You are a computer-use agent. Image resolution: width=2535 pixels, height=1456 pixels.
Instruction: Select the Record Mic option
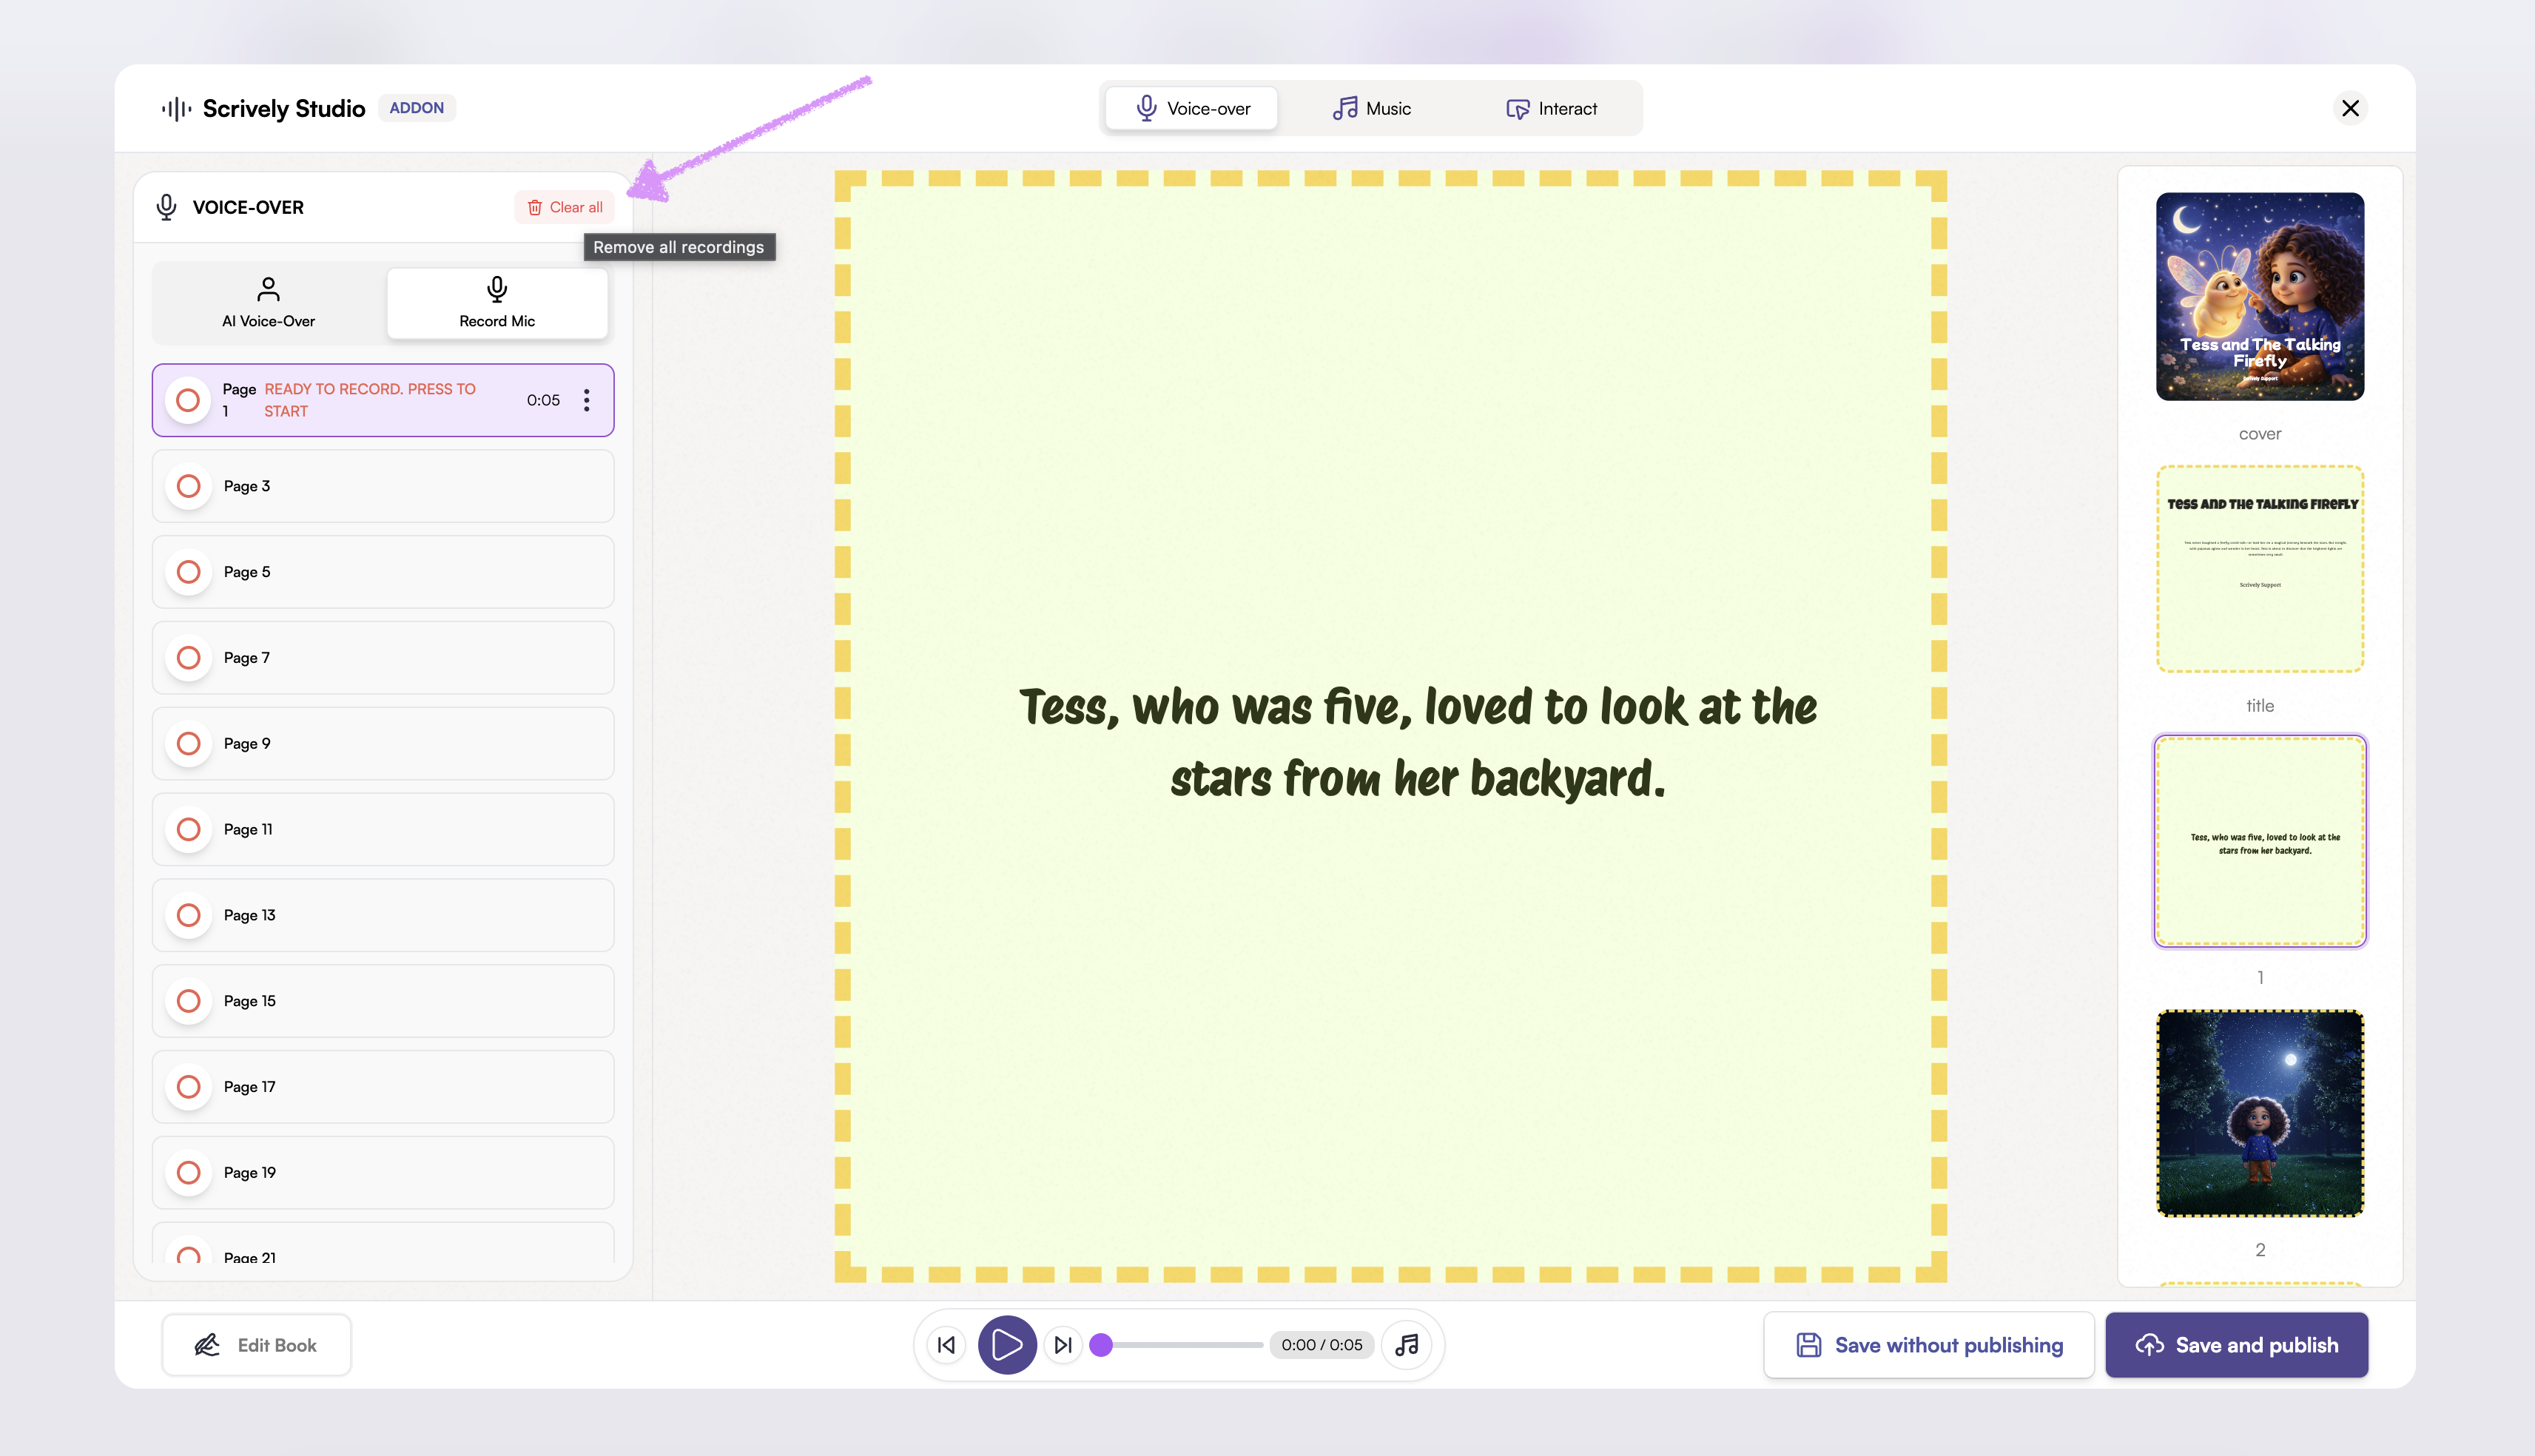pyautogui.click(x=497, y=302)
